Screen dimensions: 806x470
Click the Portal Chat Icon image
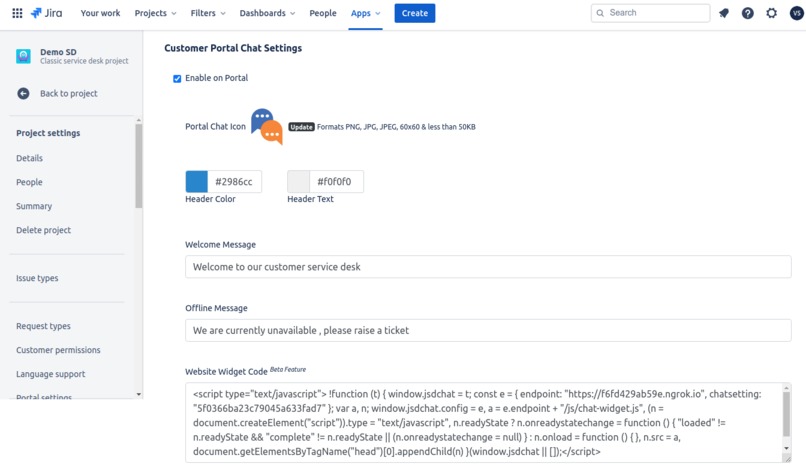[267, 126]
